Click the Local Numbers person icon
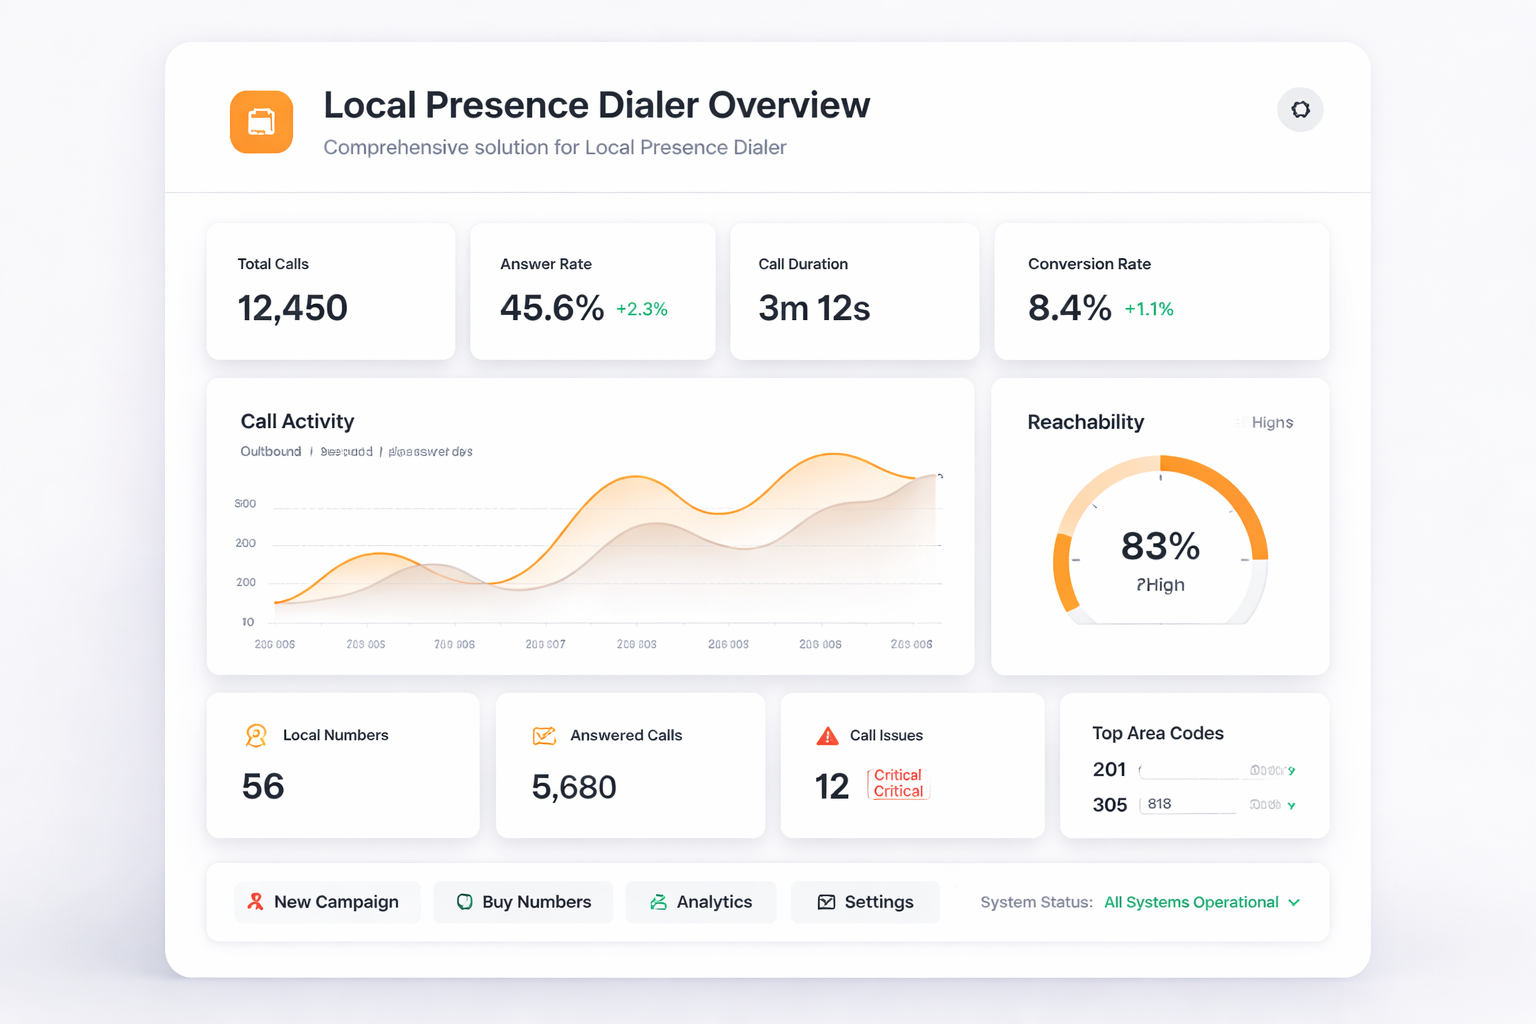This screenshot has width=1536, height=1024. coord(256,736)
